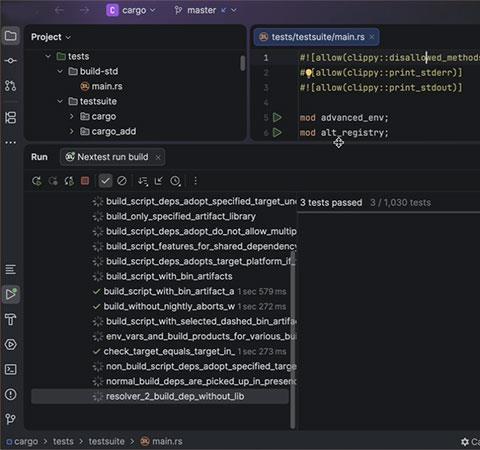Screen dimensions: 480x450
Task: Select test normal_build_deps_are_picked_up_in_presen
Action: pos(201,381)
